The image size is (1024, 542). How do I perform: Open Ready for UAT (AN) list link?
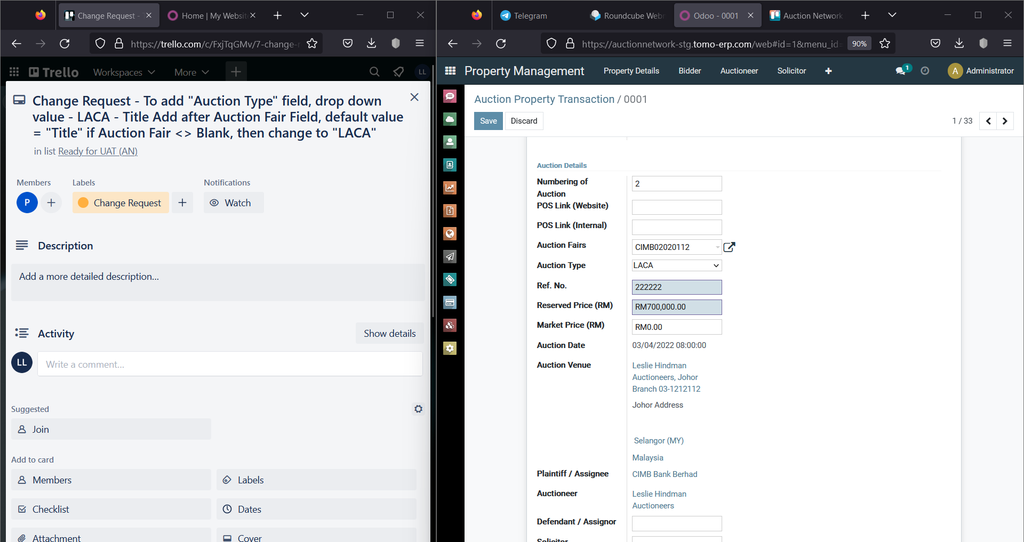97,151
